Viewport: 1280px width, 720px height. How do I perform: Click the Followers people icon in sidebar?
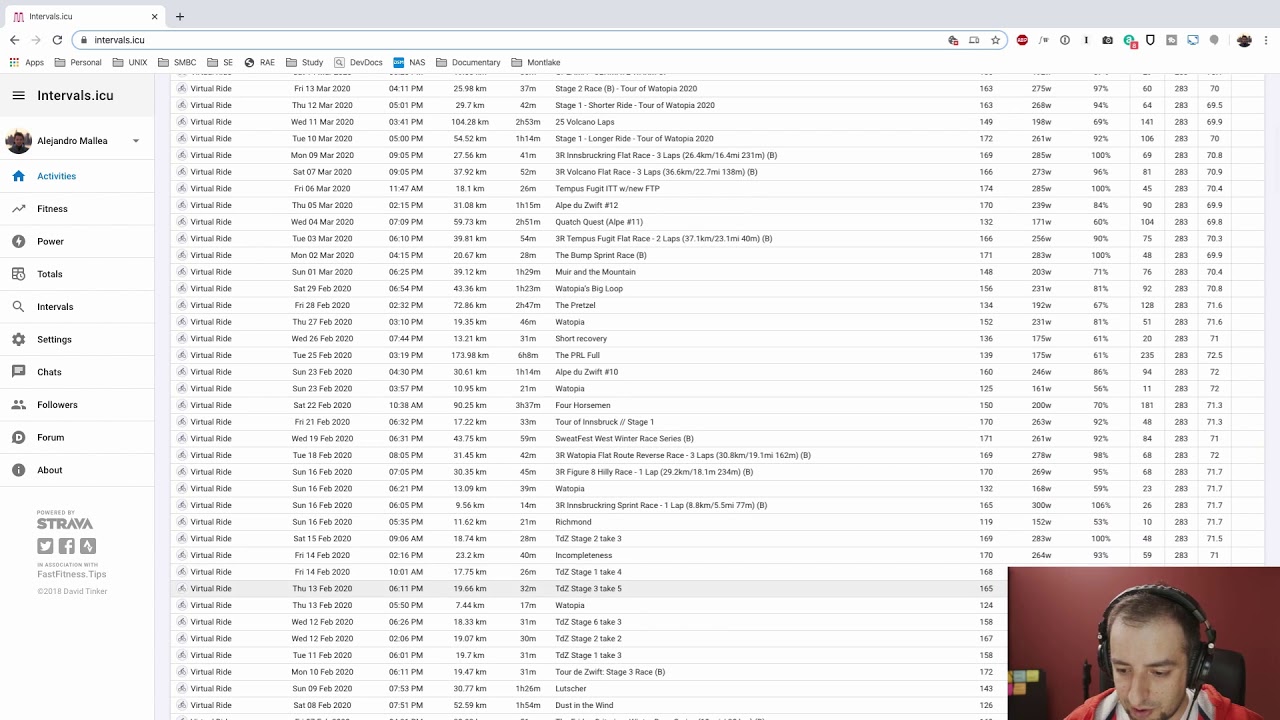pyautogui.click(x=18, y=405)
